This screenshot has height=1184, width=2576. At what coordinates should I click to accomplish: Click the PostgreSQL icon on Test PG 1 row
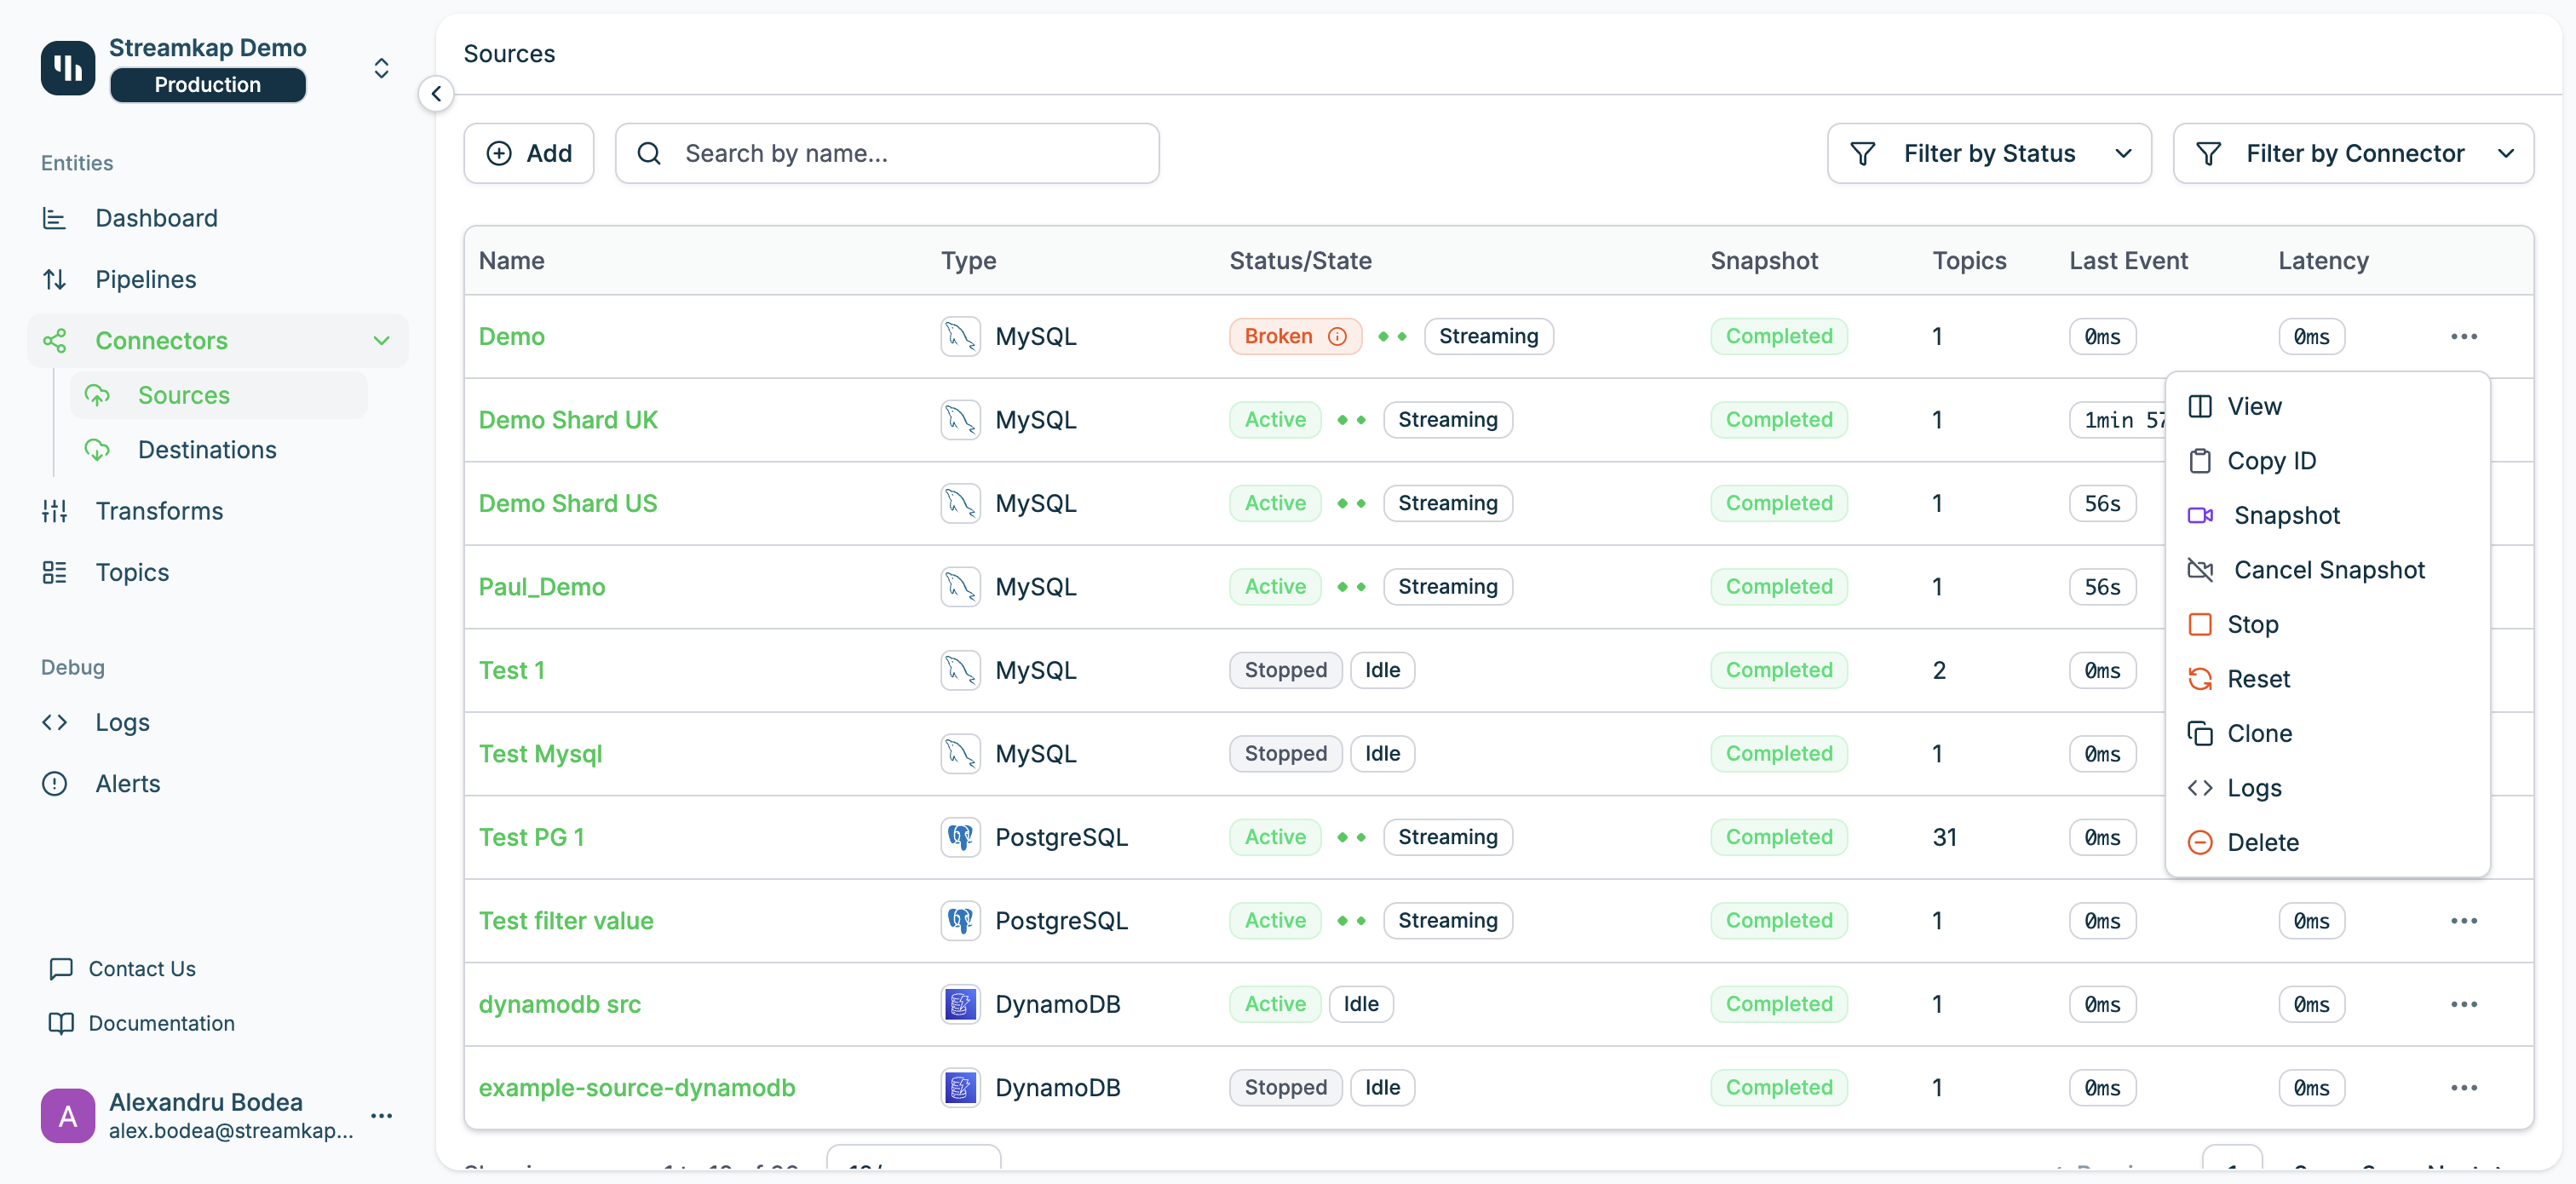pos(959,837)
